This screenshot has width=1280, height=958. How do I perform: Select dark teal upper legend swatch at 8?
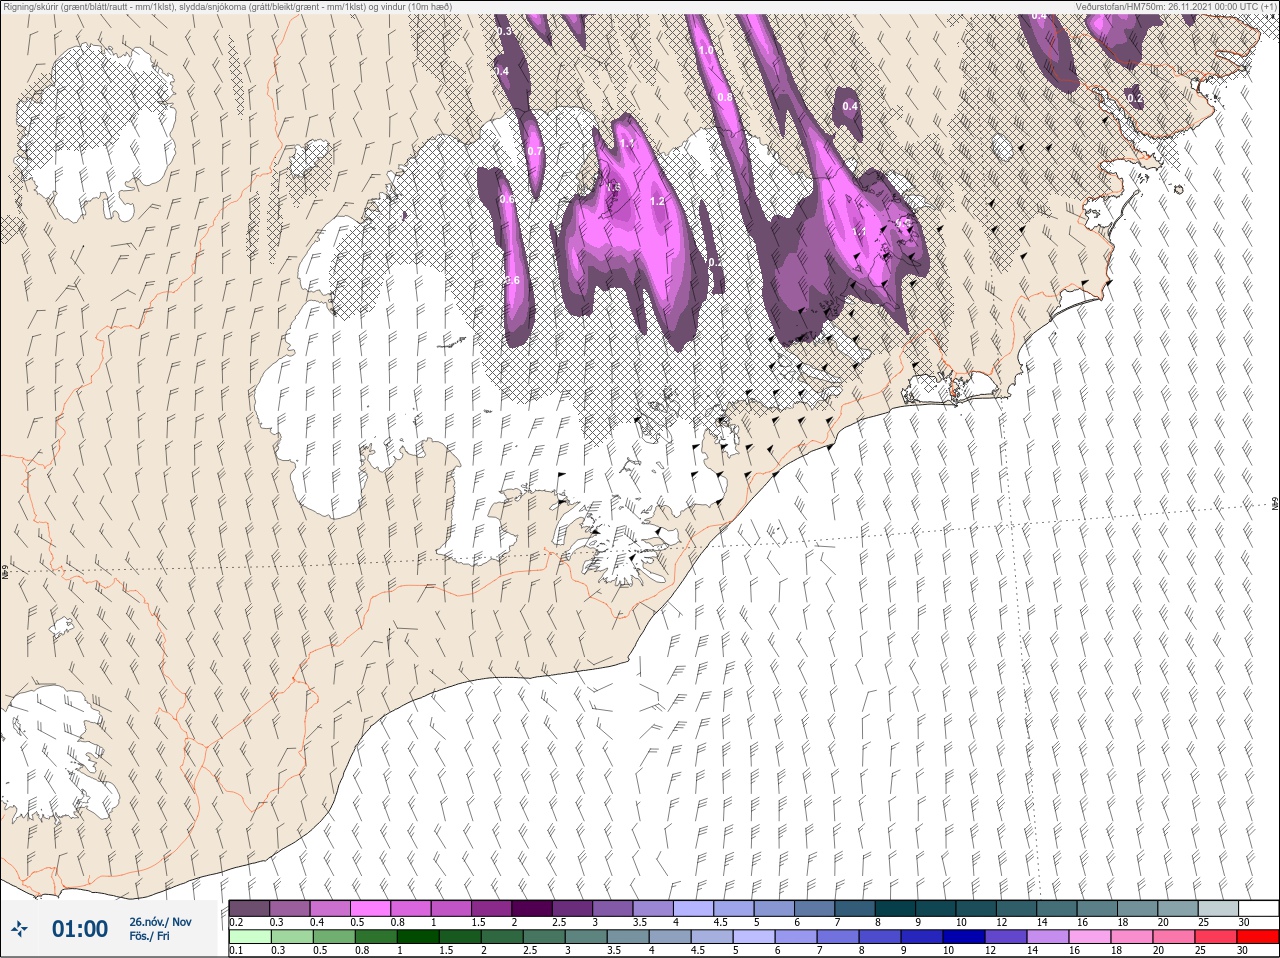coord(896,908)
